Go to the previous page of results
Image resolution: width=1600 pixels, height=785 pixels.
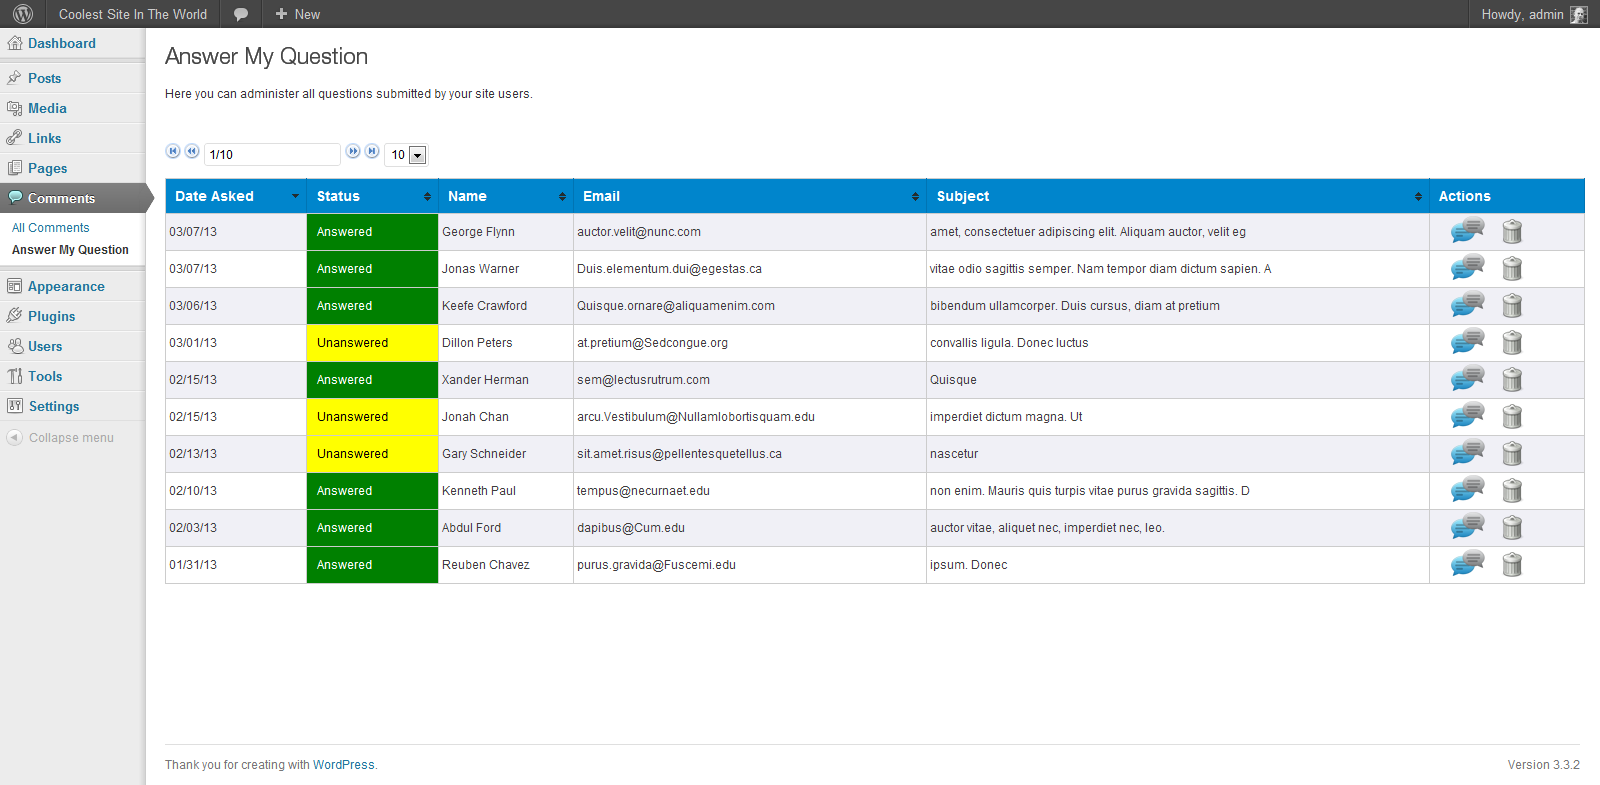192,151
